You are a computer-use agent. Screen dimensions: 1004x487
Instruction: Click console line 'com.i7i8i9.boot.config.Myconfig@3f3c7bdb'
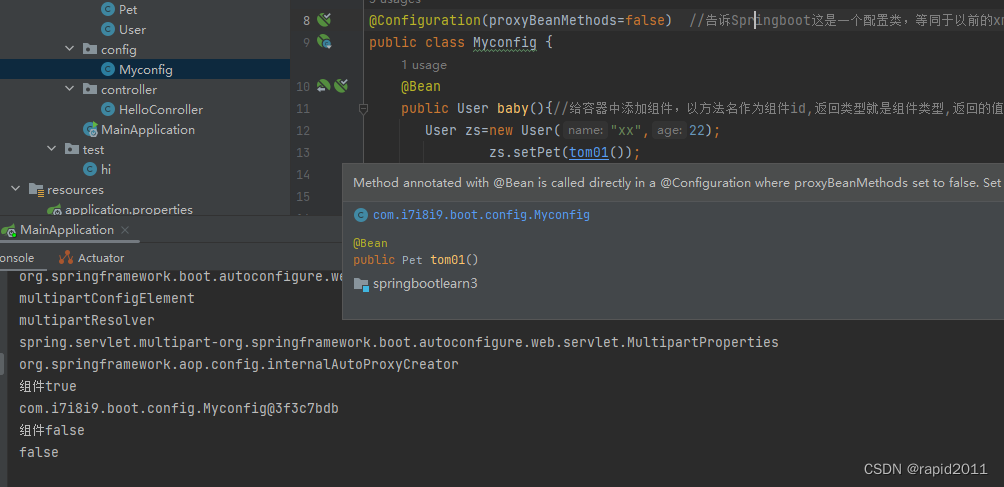(x=179, y=408)
